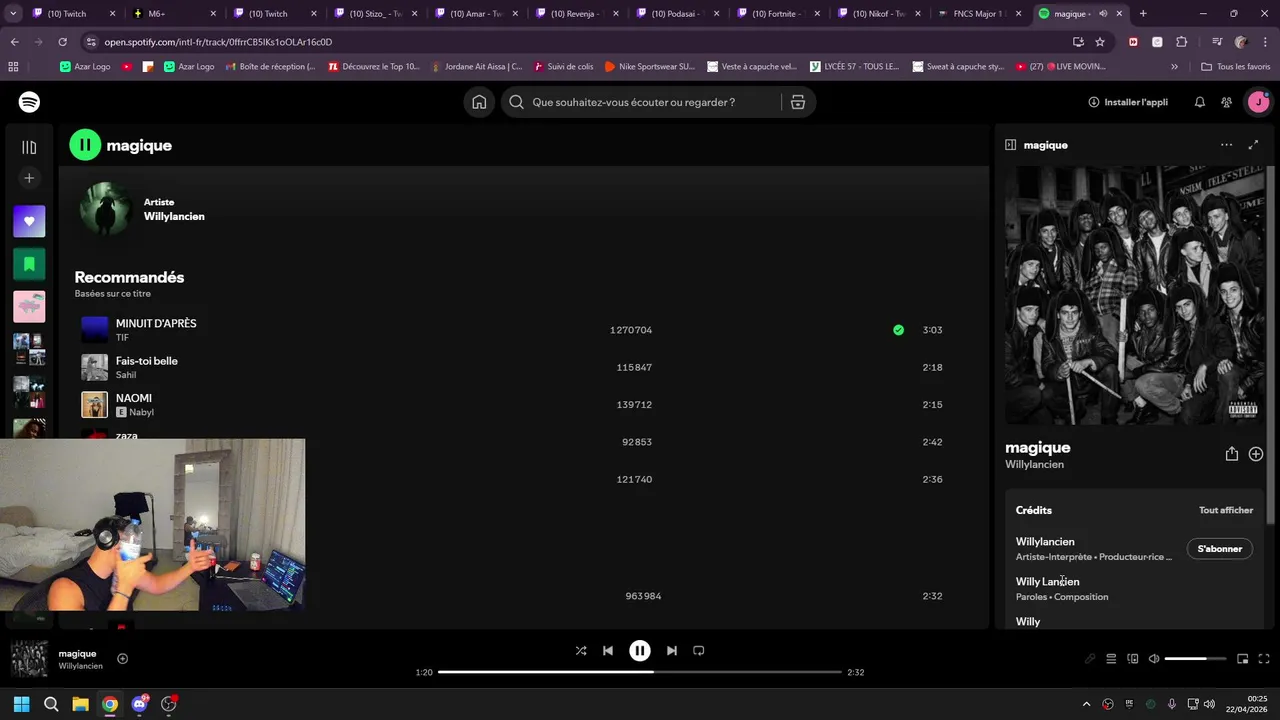
Task: Show all credits with Tout afficher
Action: pyautogui.click(x=1226, y=510)
